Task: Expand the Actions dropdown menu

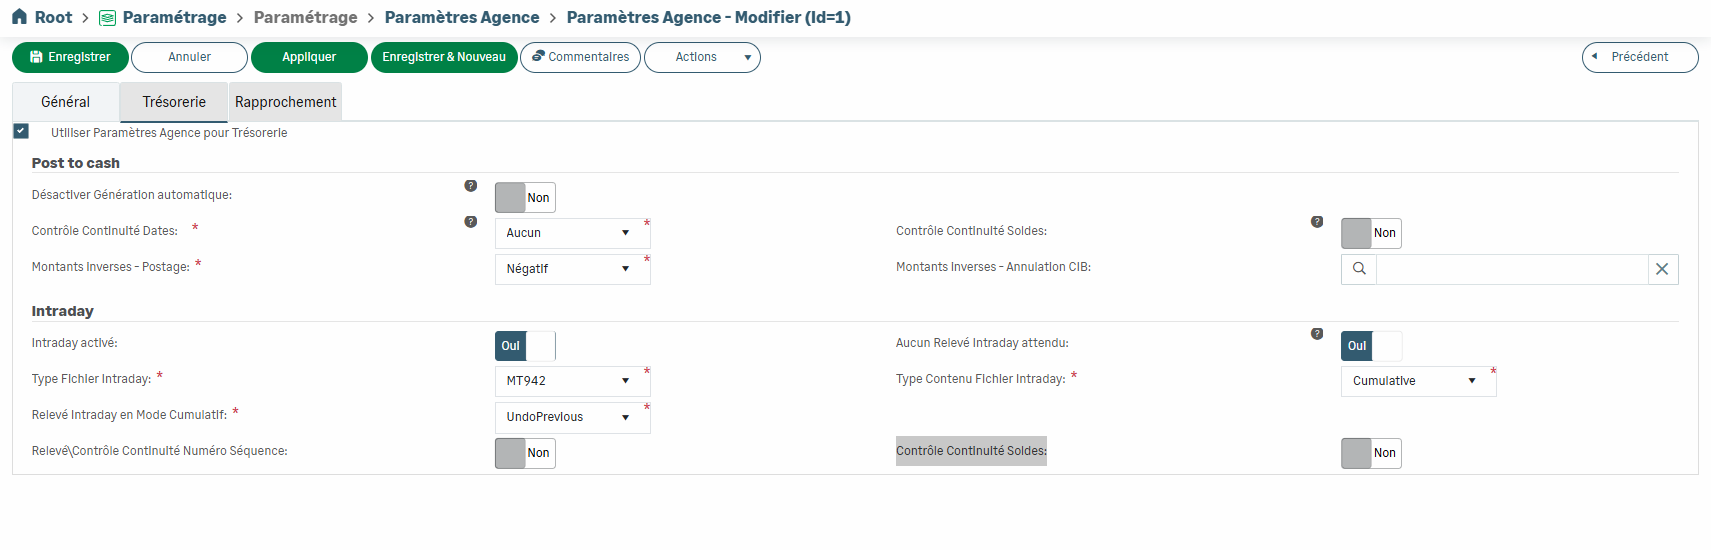Action: pyautogui.click(x=702, y=58)
